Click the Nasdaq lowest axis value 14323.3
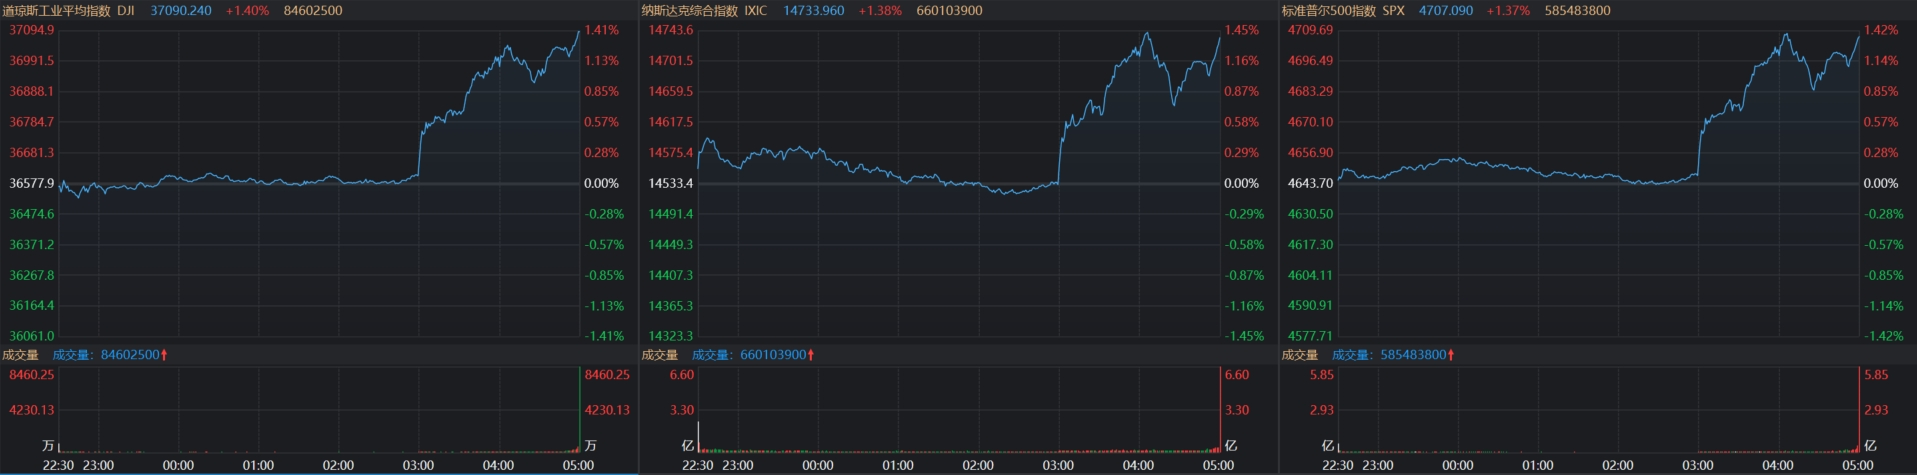1917x475 pixels. pyautogui.click(x=670, y=336)
